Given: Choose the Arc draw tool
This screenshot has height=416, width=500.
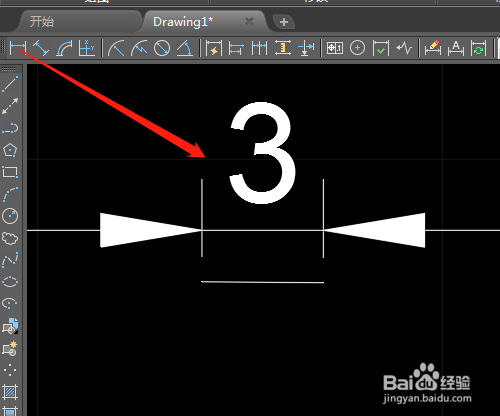Looking at the screenshot, I should (10, 194).
